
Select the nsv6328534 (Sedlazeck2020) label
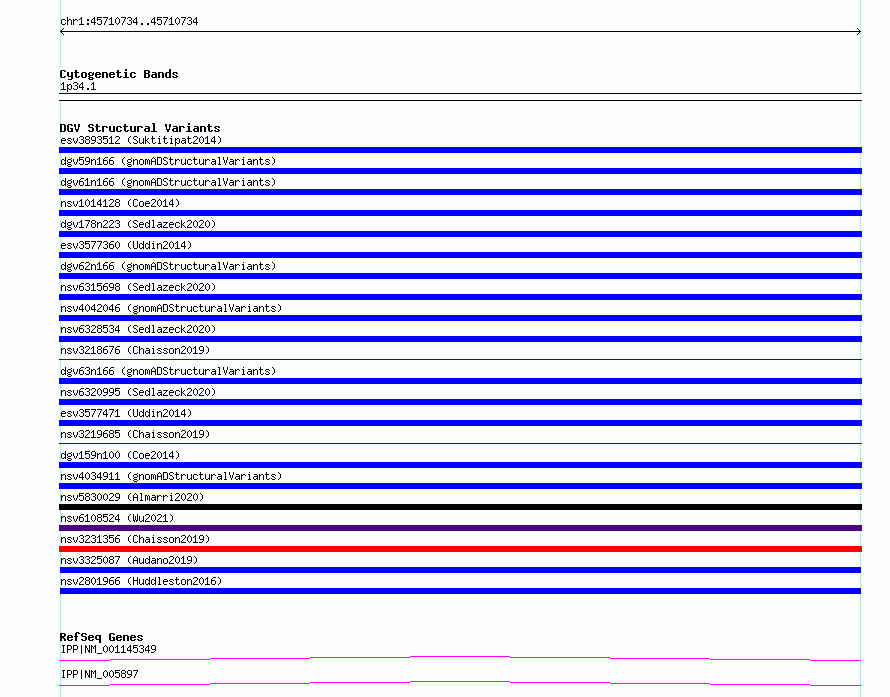coord(138,329)
